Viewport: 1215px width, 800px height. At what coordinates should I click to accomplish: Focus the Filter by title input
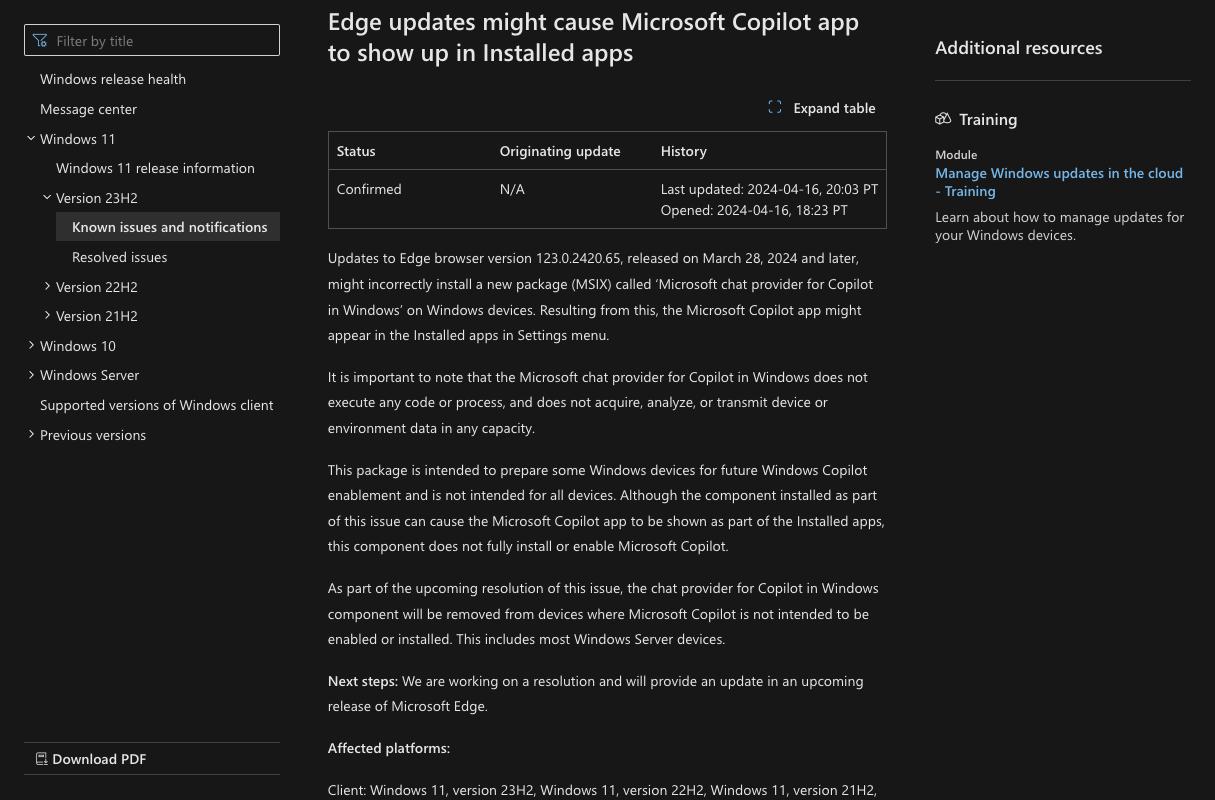(x=152, y=40)
